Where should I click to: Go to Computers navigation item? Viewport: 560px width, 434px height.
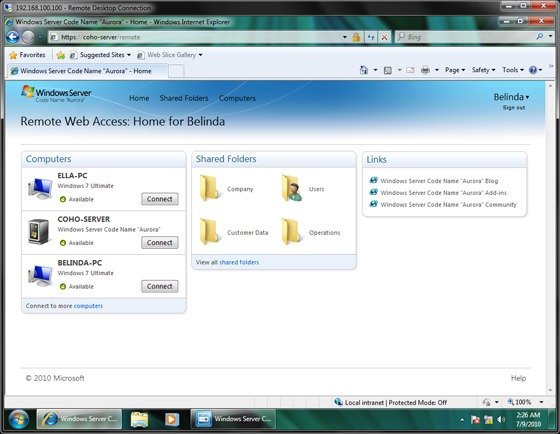pyautogui.click(x=237, y=98)
